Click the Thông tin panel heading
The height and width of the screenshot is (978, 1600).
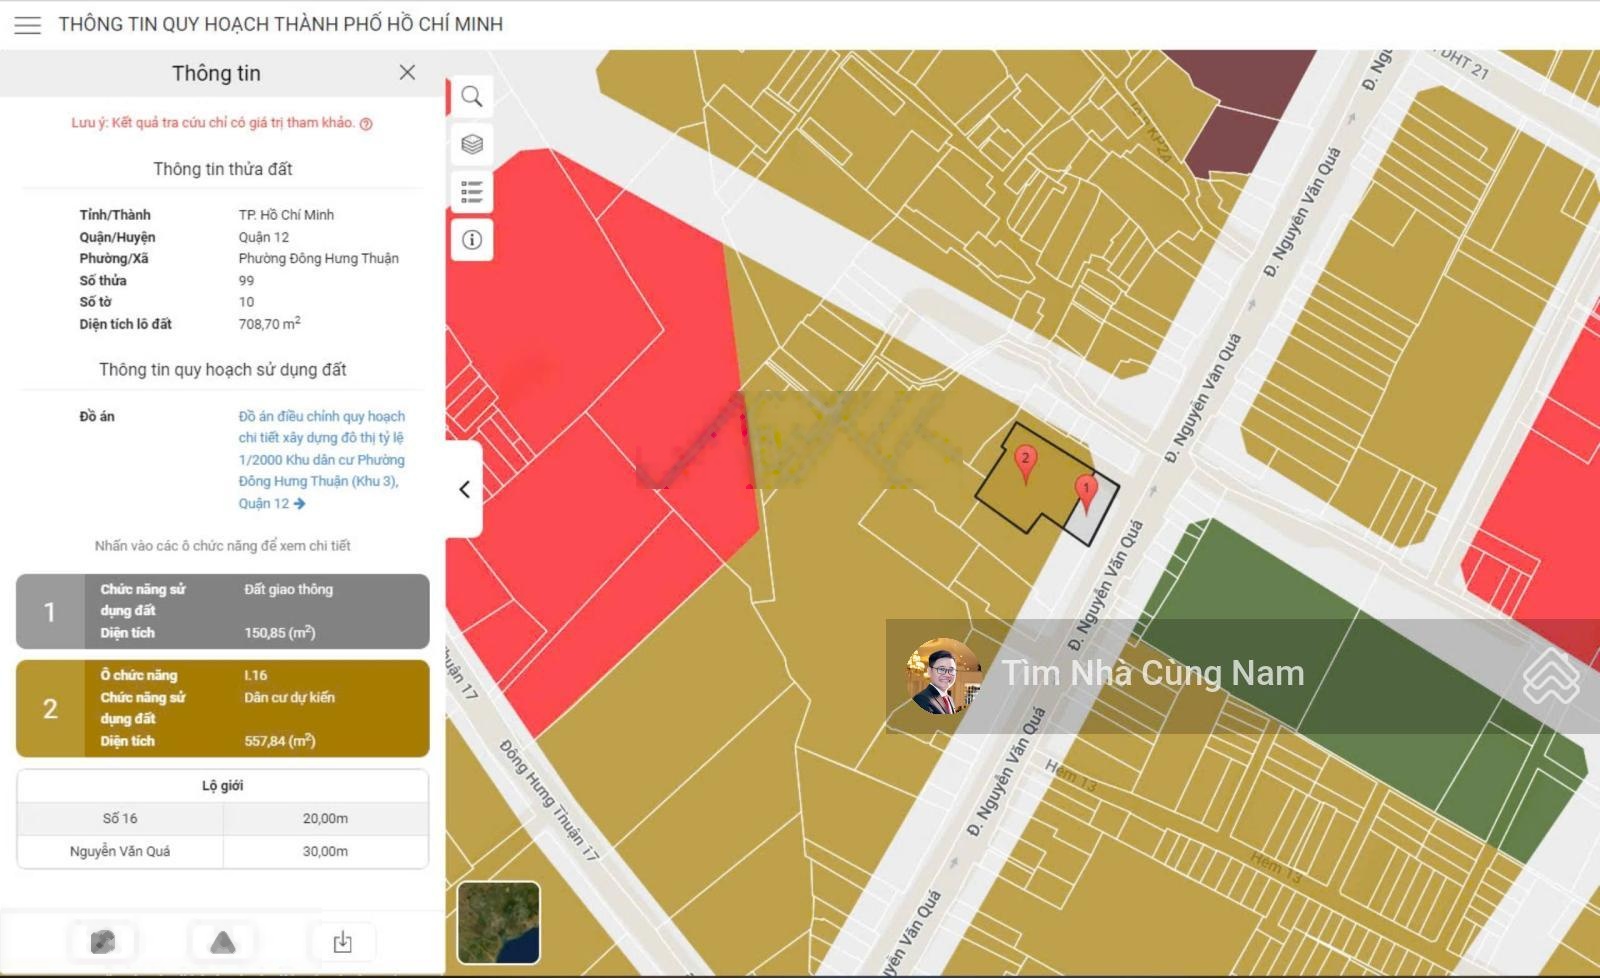coord(216,73)
